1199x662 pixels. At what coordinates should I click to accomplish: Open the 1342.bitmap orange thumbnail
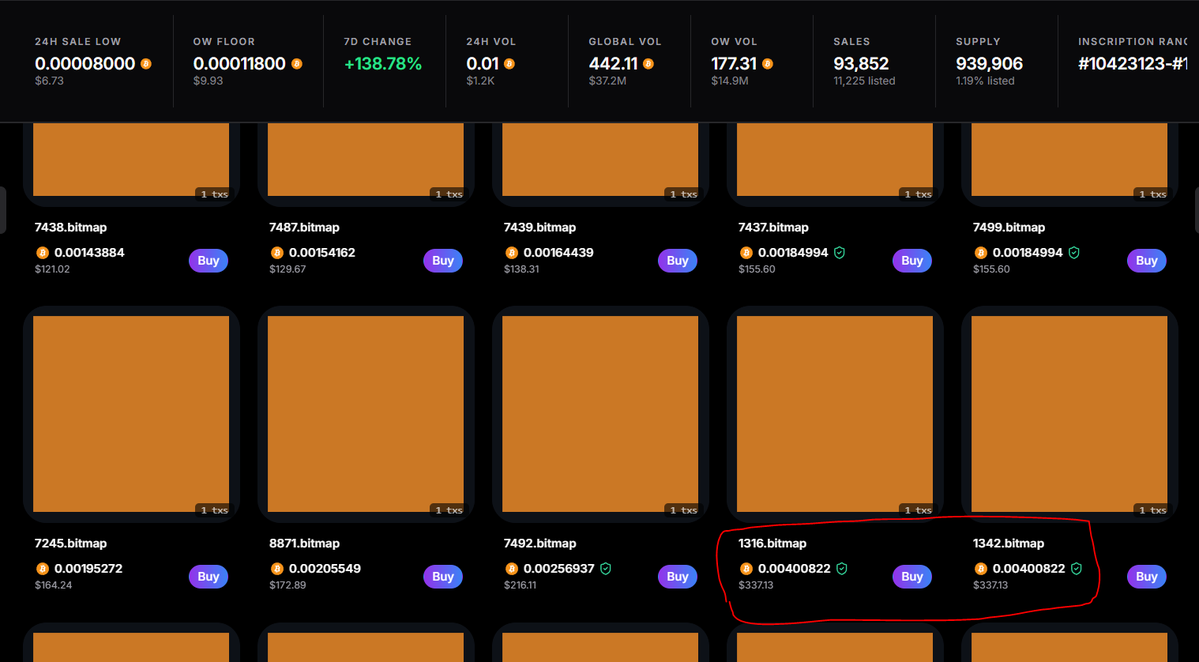pos(1070,414)
